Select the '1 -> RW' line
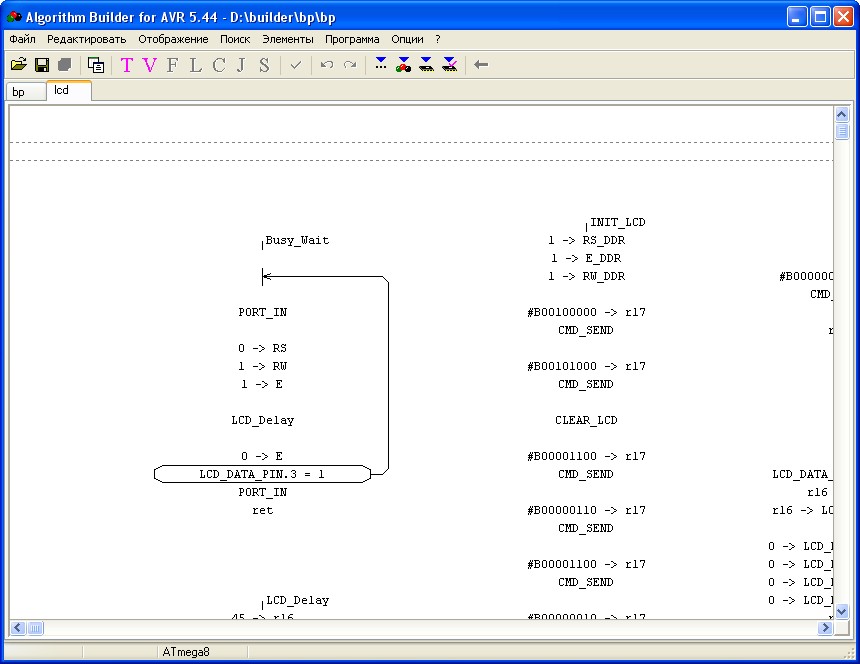This screenshot has width=860, height=664. tap(262, 366)
